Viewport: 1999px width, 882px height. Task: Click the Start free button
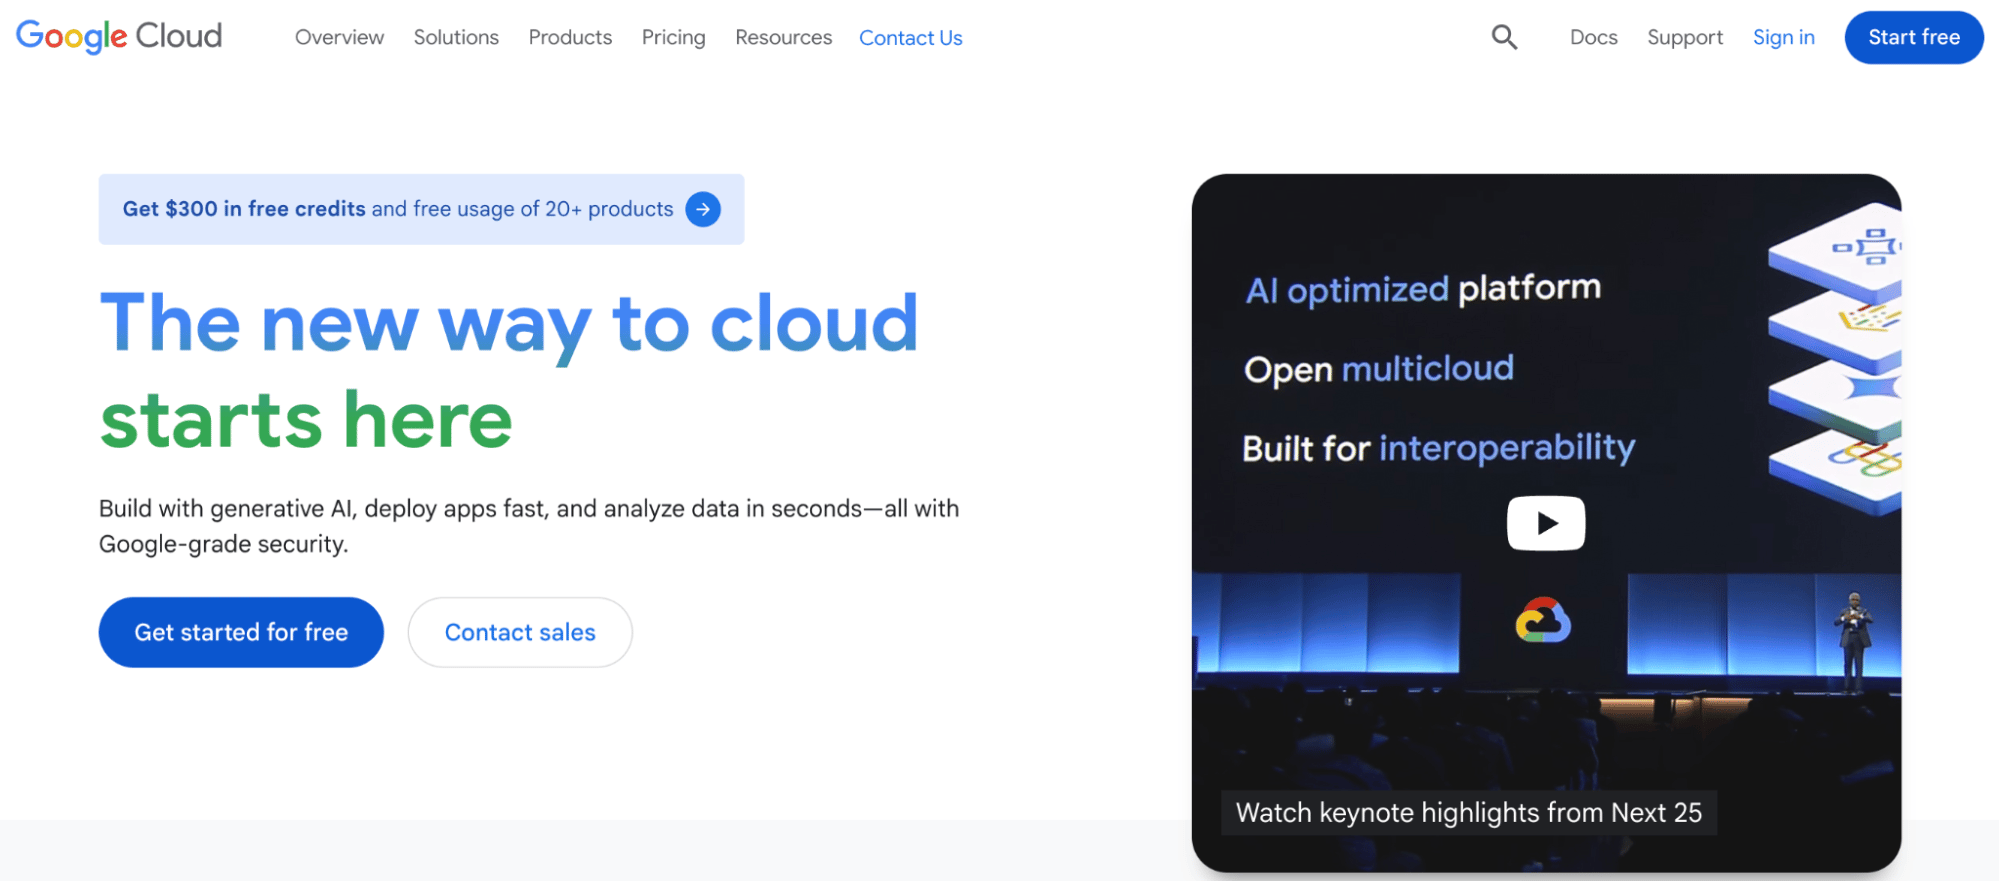1914,37
